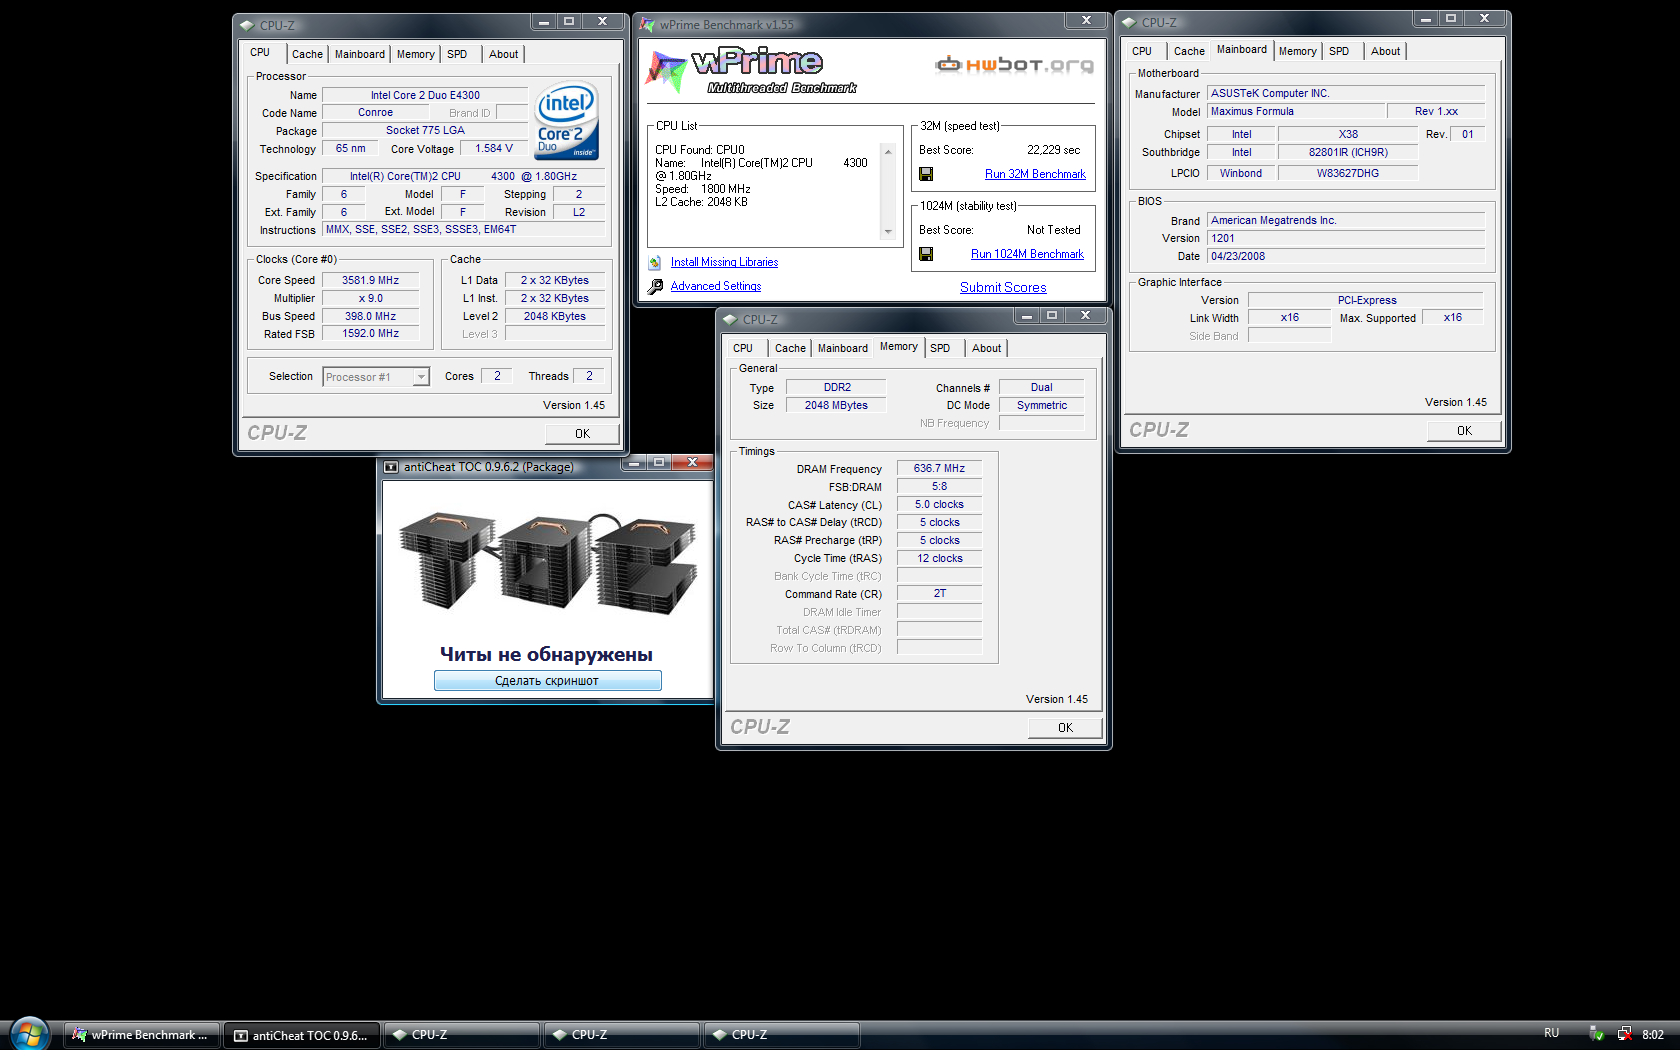
Task: Click the chipset X38 field
Action: (1348, 135)
